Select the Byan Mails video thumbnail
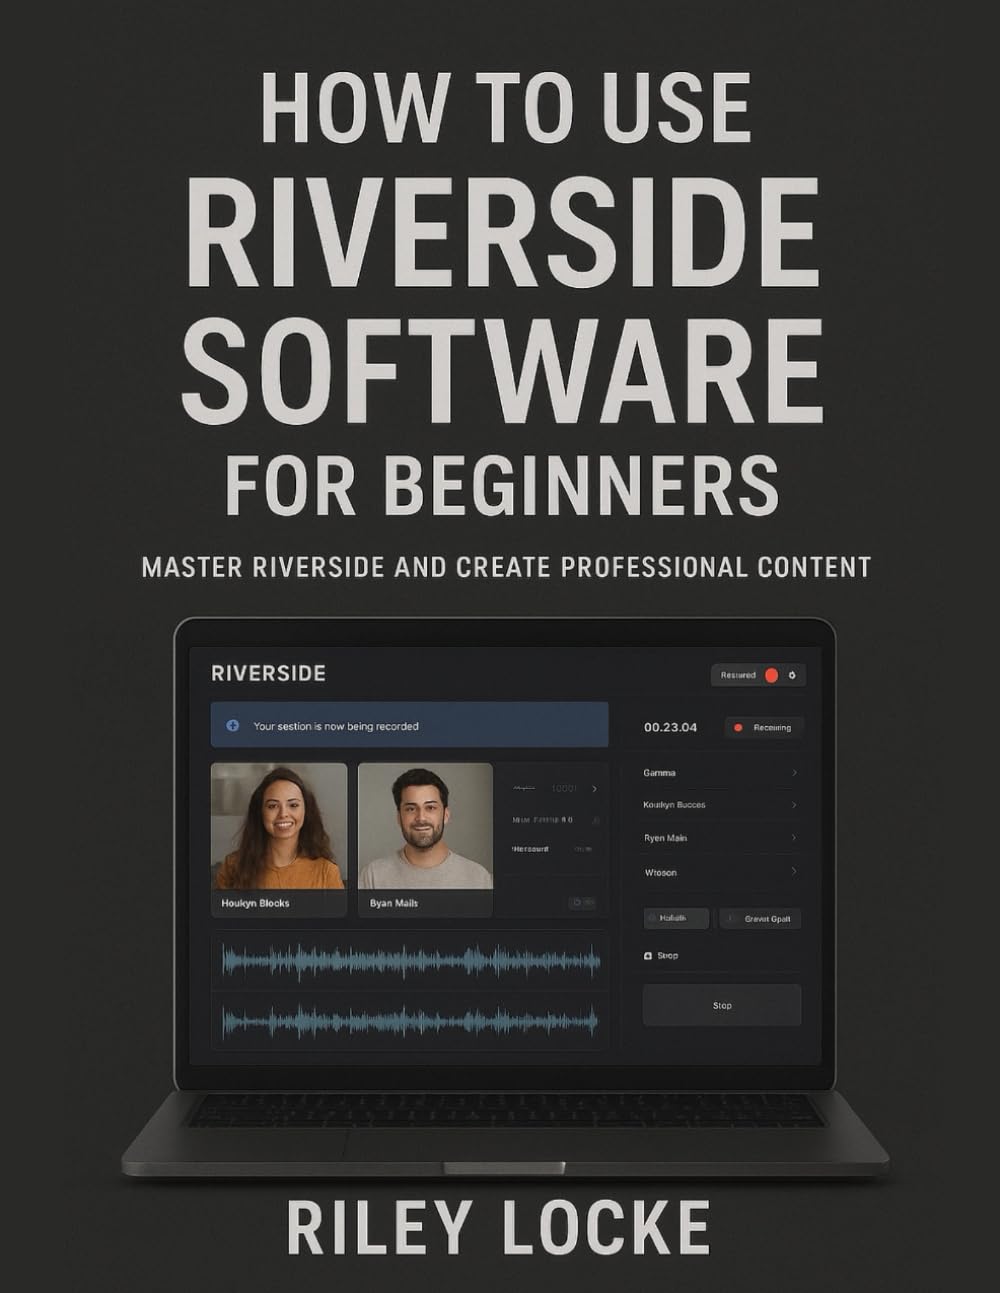This screenshot has width=1000, height=1293. click(x=425, y=826)
